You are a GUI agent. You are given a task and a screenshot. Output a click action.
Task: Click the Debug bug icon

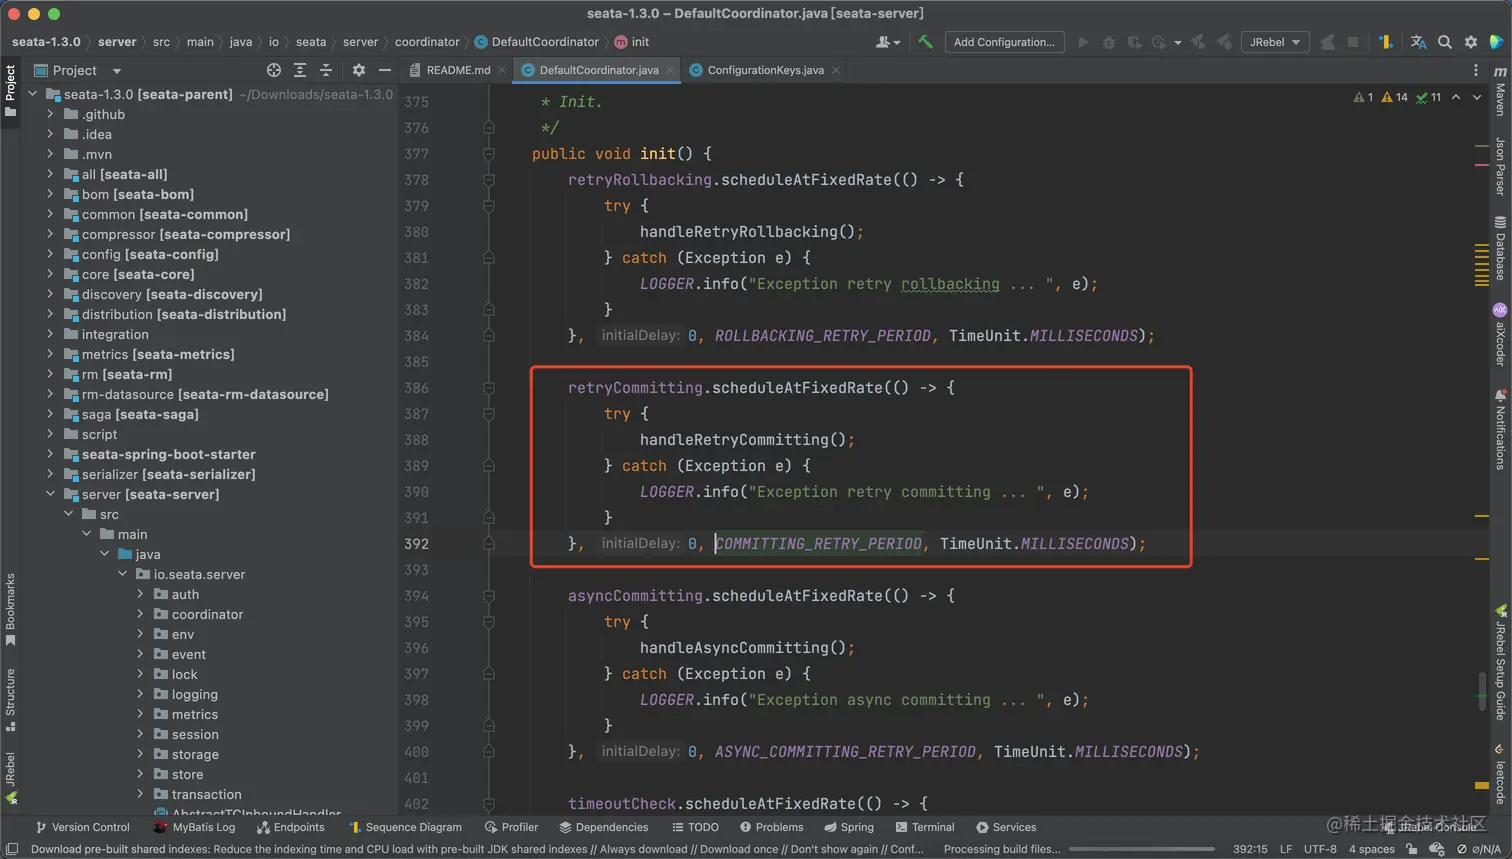point(1108,42)
